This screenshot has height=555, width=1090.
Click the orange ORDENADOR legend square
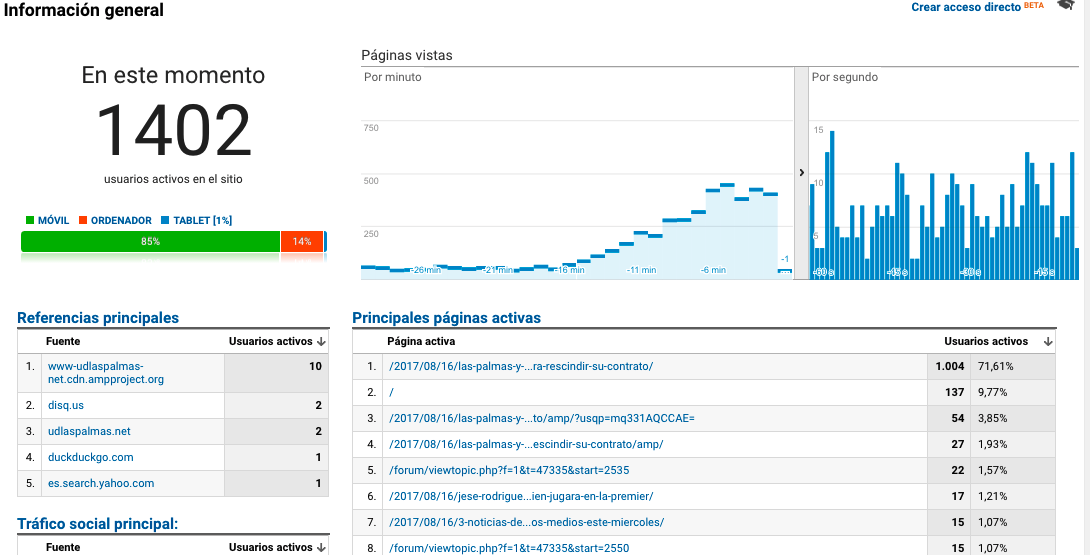tap(84, 220)
